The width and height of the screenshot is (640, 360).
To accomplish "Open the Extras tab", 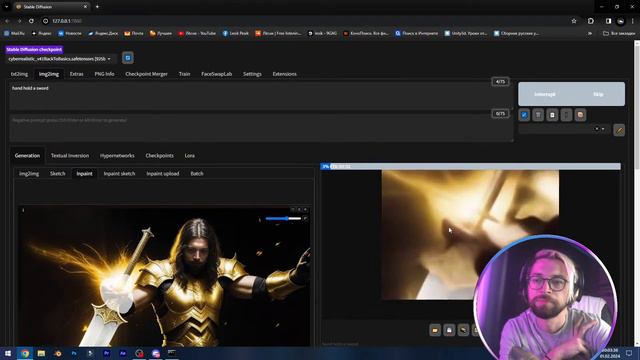I will [x=76, y=74].
